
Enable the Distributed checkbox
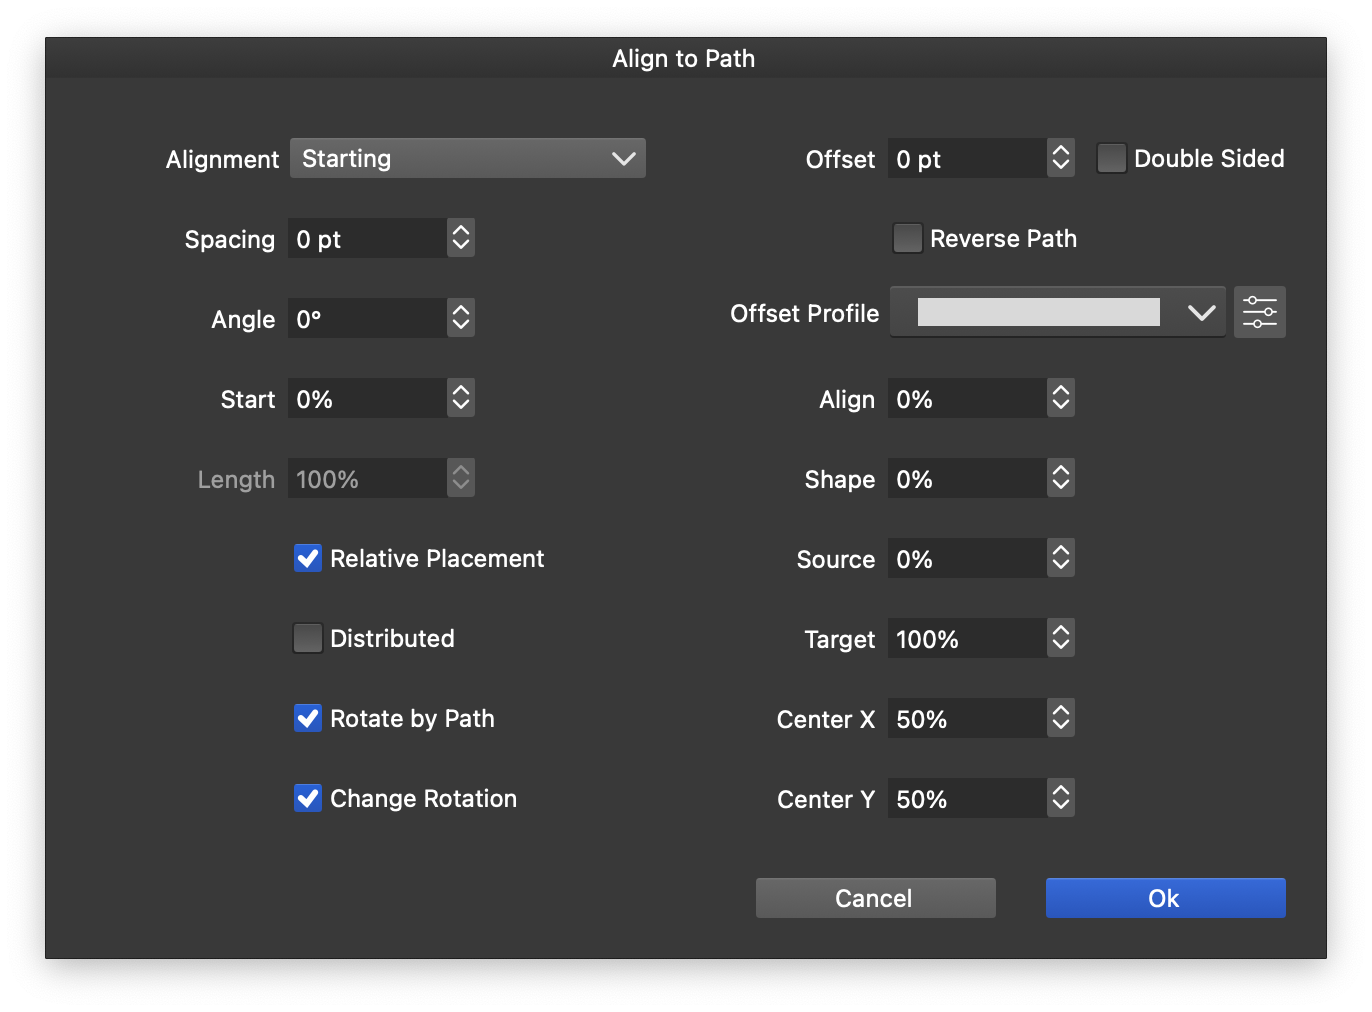coord(308,638)
